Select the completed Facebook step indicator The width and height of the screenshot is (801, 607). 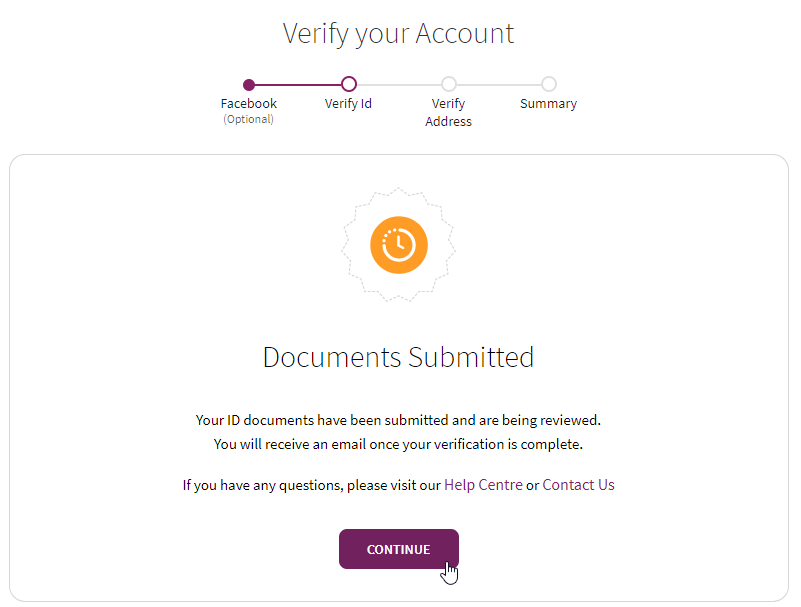(x=248, y=84)
